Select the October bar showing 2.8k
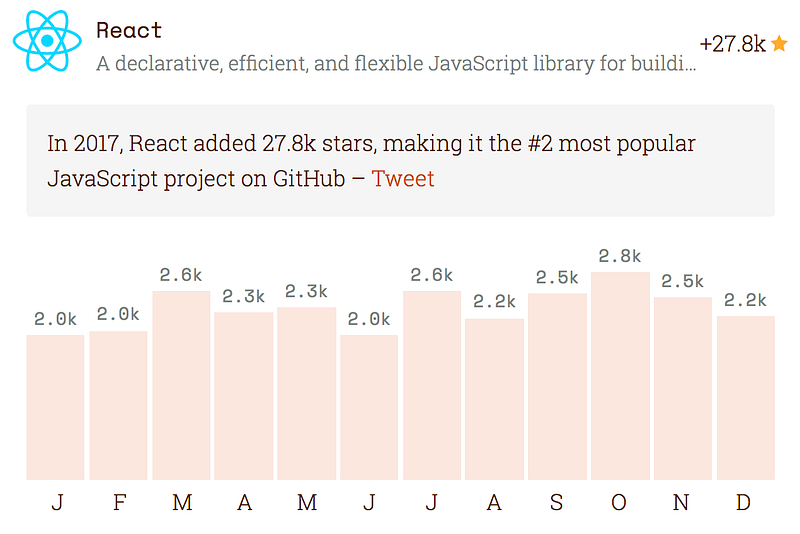Image resolution: width=800 pixels, height=534 pixels. click(x=620, y=376)
